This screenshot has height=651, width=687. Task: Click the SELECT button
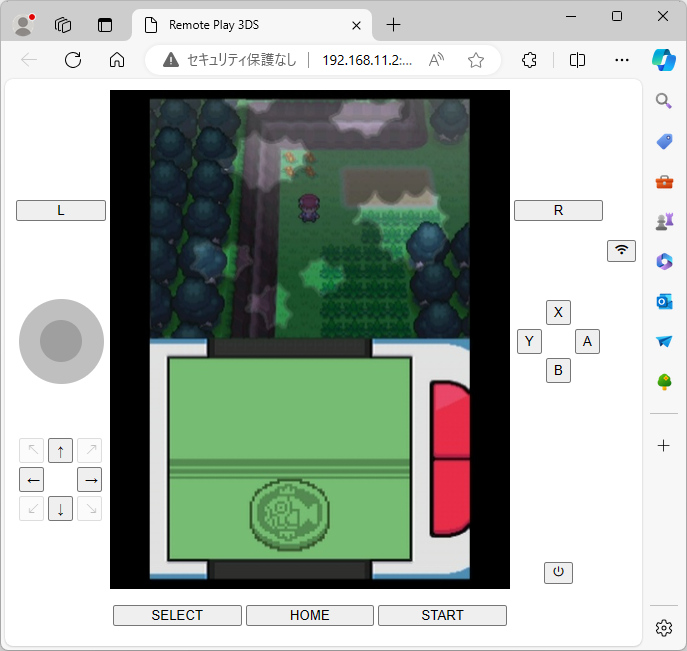point(177,615)
